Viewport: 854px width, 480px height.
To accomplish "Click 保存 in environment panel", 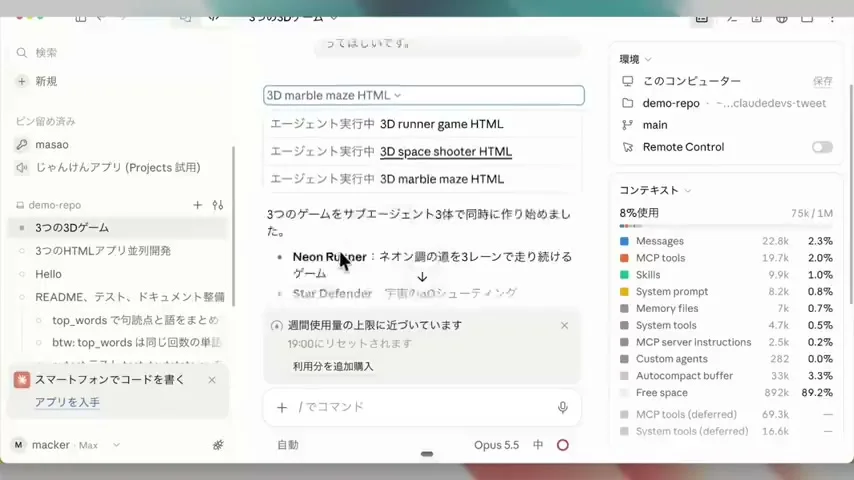I will [x=822, y=81].
